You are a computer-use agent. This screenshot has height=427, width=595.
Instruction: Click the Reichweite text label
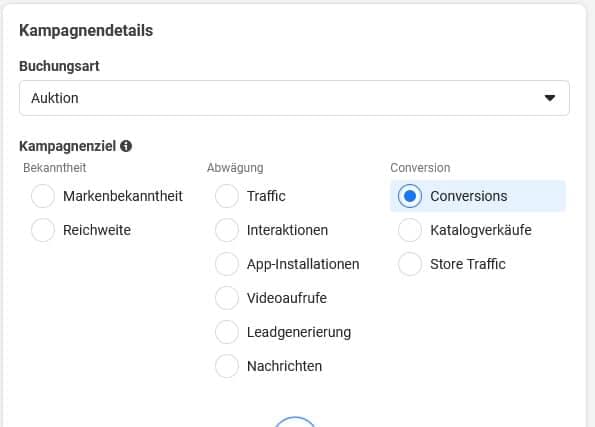pyautogui.click(x=97, y=230)
